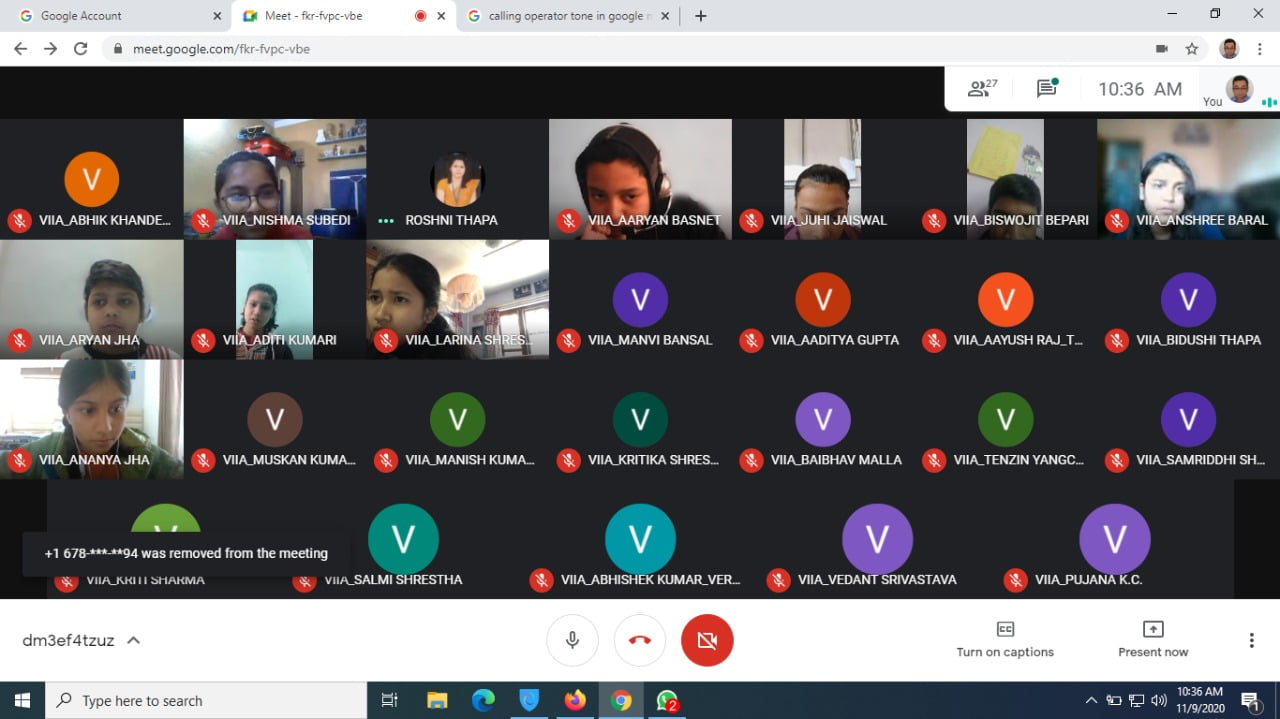Click the red hang up call button
This screenshot has height=719, width=1280.
pos(640,640)
